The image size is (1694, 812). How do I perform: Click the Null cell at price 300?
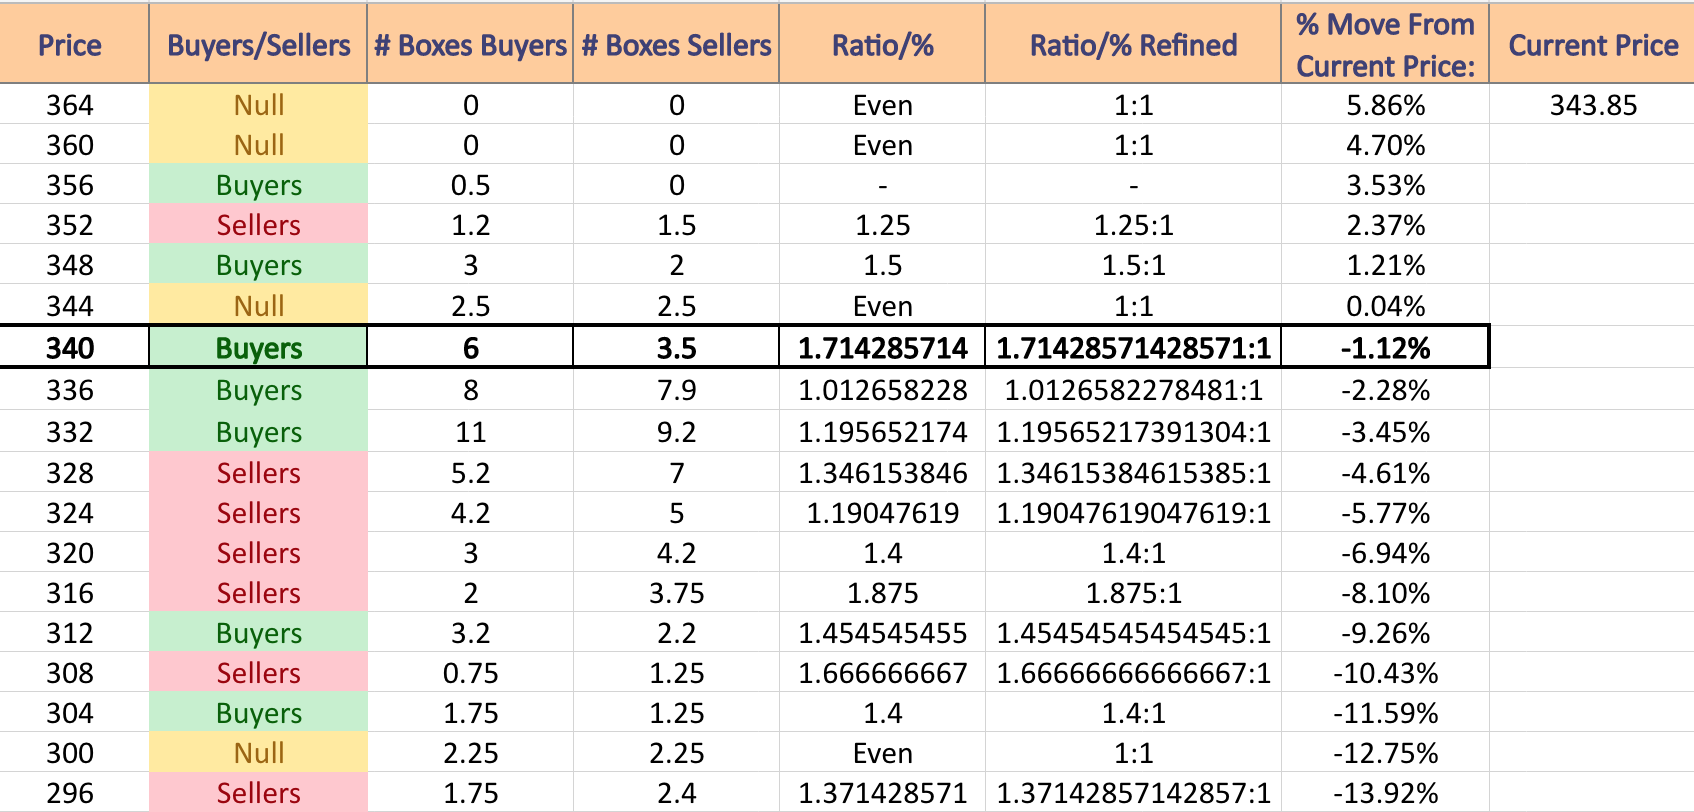point(259,753)
